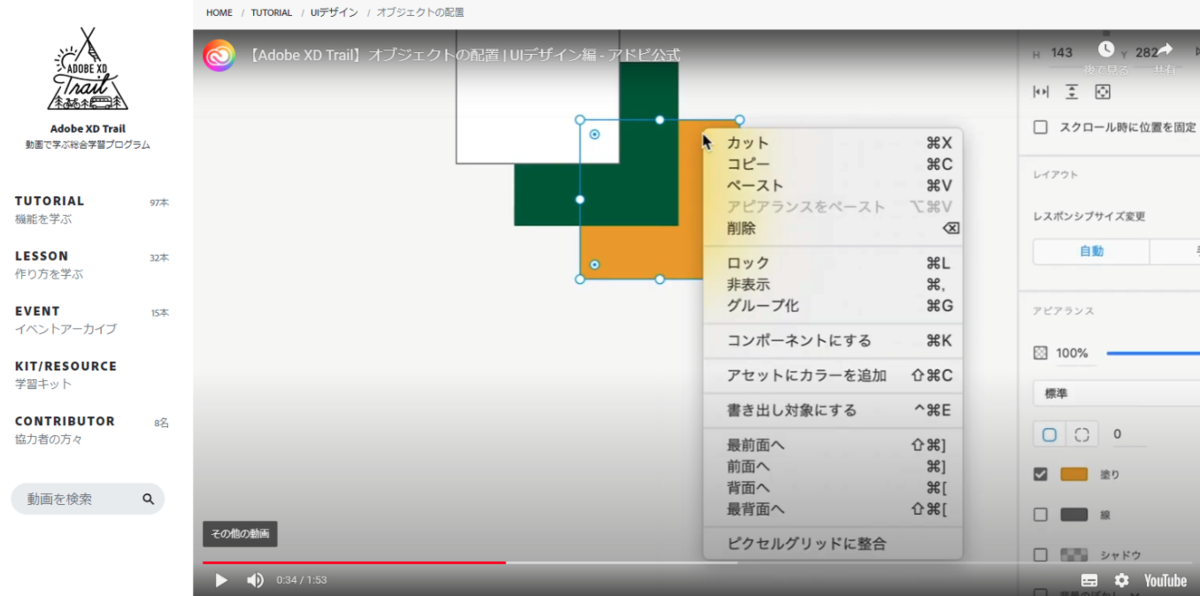Focus the 動画を検索 search field
Viewport: 1200px width, 596px height.
88,499
